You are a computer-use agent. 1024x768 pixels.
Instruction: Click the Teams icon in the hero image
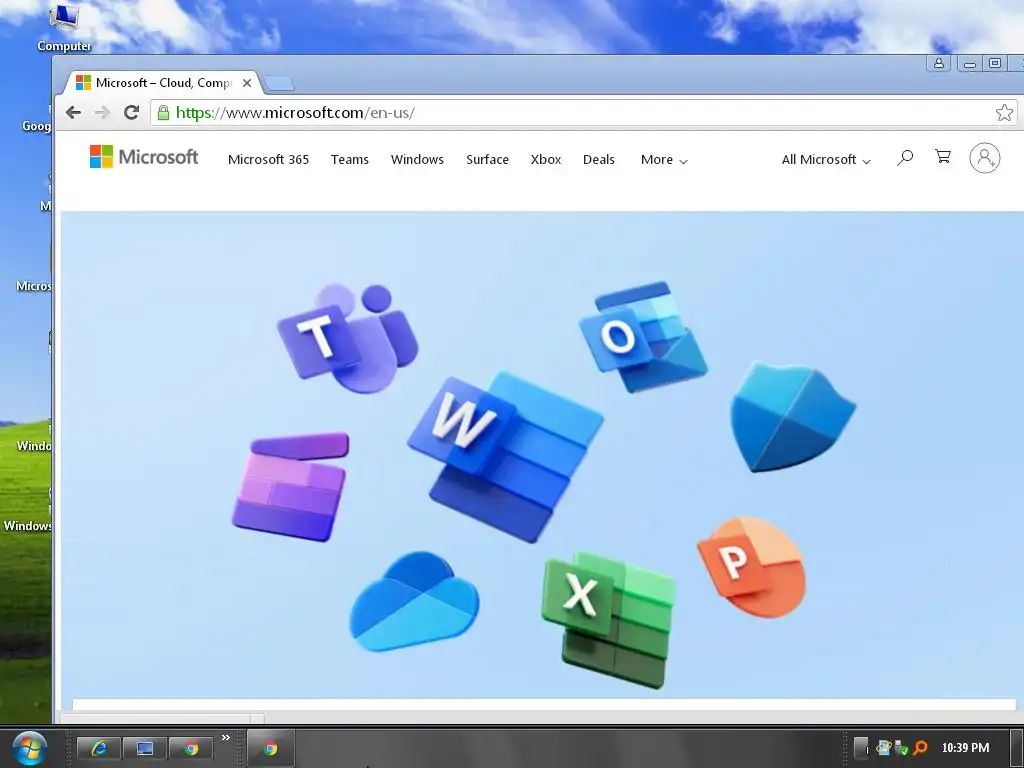tap(347, 338)
